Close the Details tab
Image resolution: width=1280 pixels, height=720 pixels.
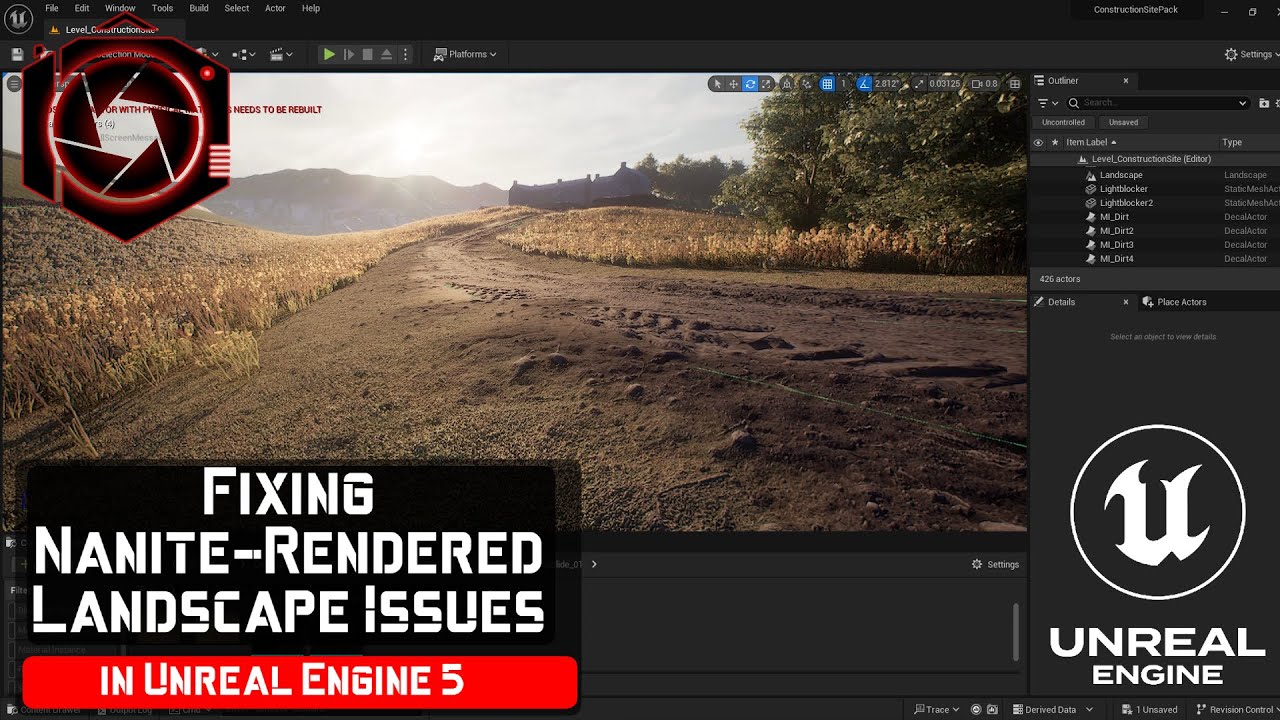pyautogui.click(x=1125, y=302)
